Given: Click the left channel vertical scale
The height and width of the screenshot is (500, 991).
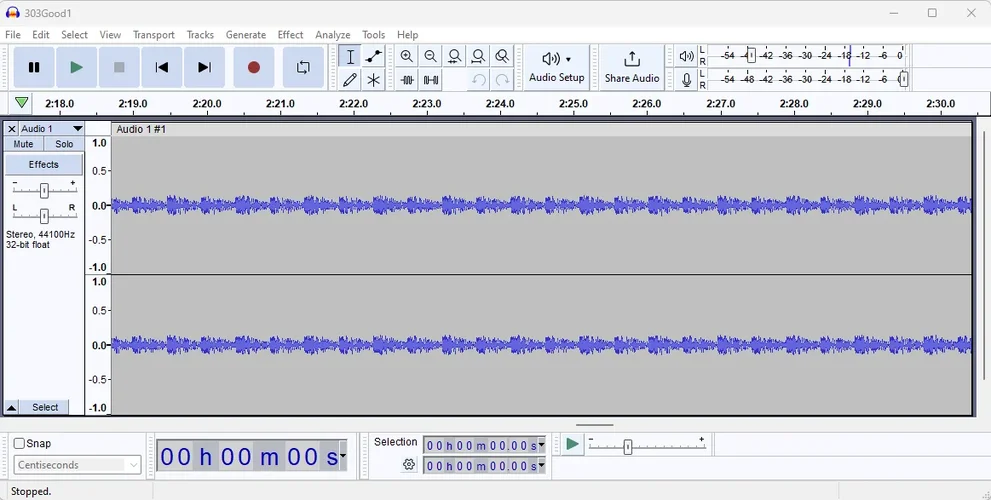Looking at the screenshot, I should (x=98, y=205).
